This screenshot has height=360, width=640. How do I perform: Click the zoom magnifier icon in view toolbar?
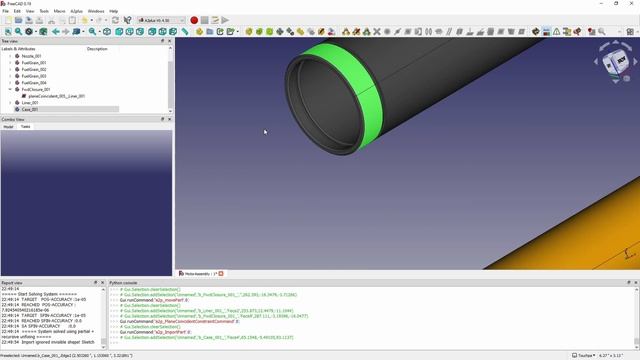pos(93,31)
